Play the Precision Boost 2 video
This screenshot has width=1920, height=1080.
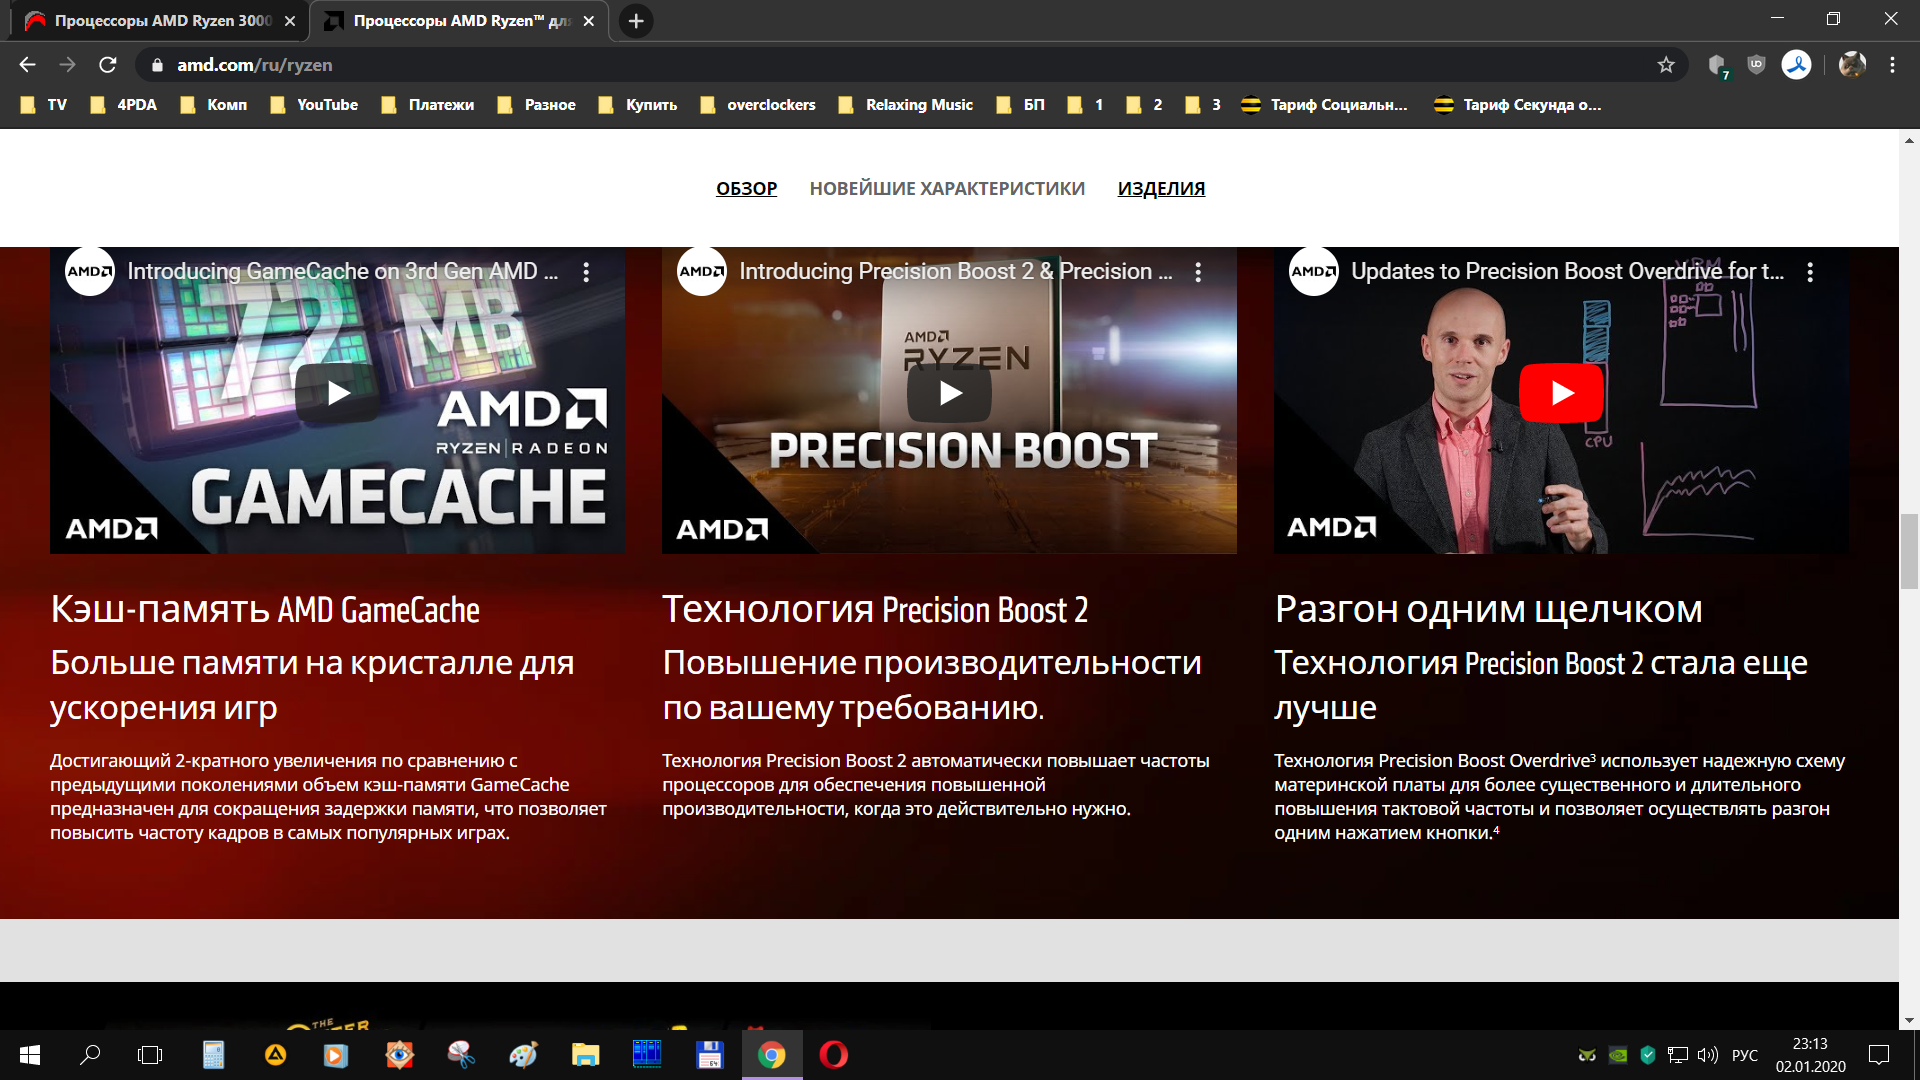pos(949,393)
